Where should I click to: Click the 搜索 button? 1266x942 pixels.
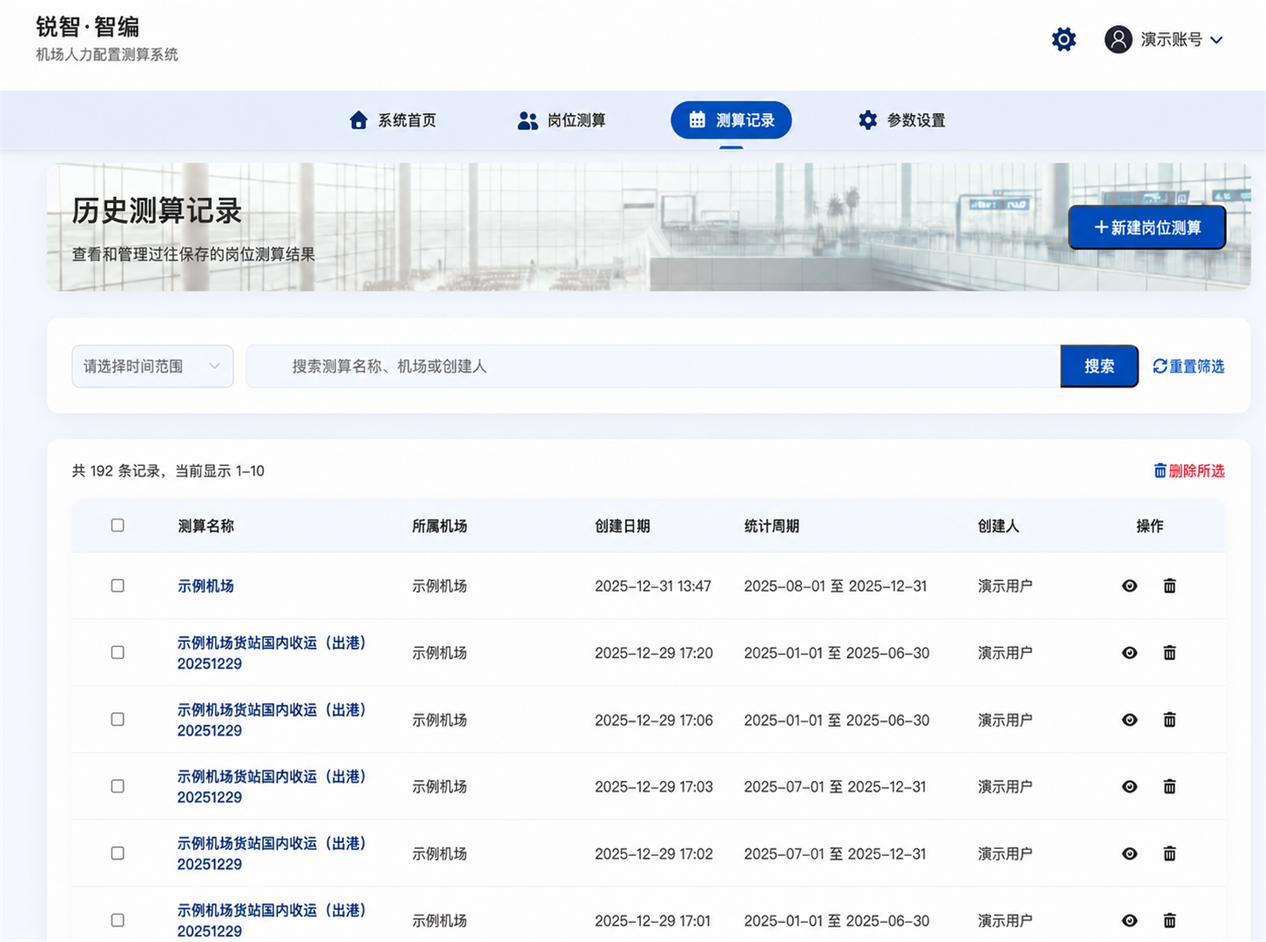[1099, 366]
